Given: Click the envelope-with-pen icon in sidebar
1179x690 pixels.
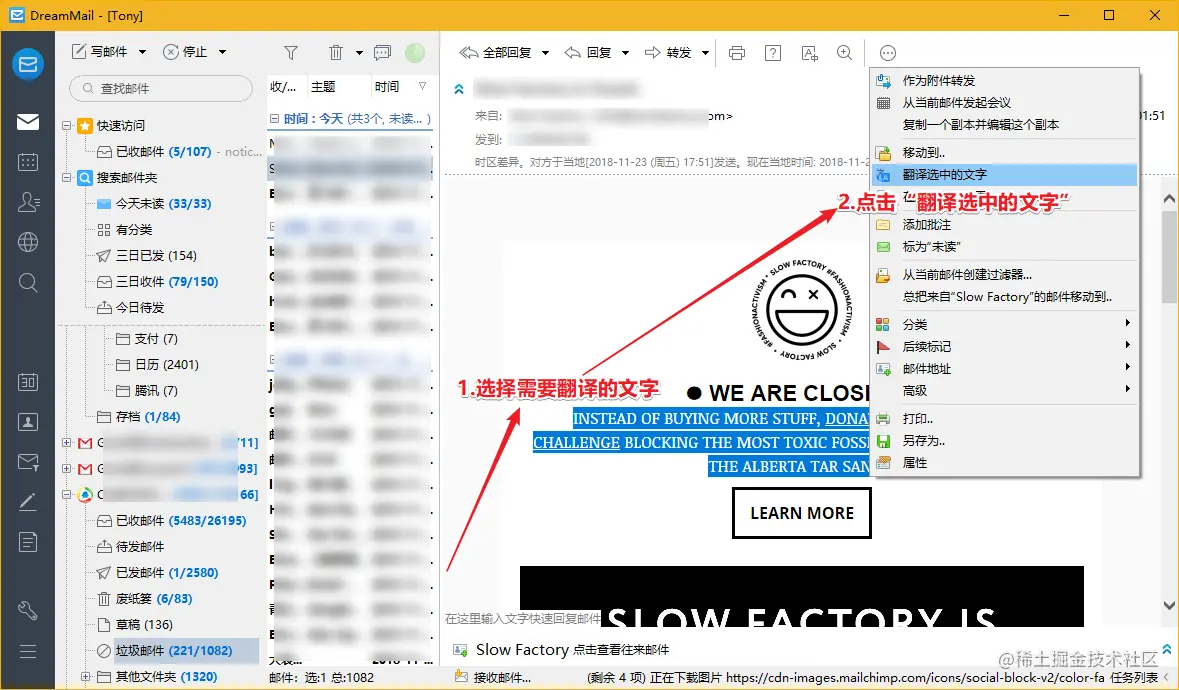Looking at the screenshot, I should [28, 462].
